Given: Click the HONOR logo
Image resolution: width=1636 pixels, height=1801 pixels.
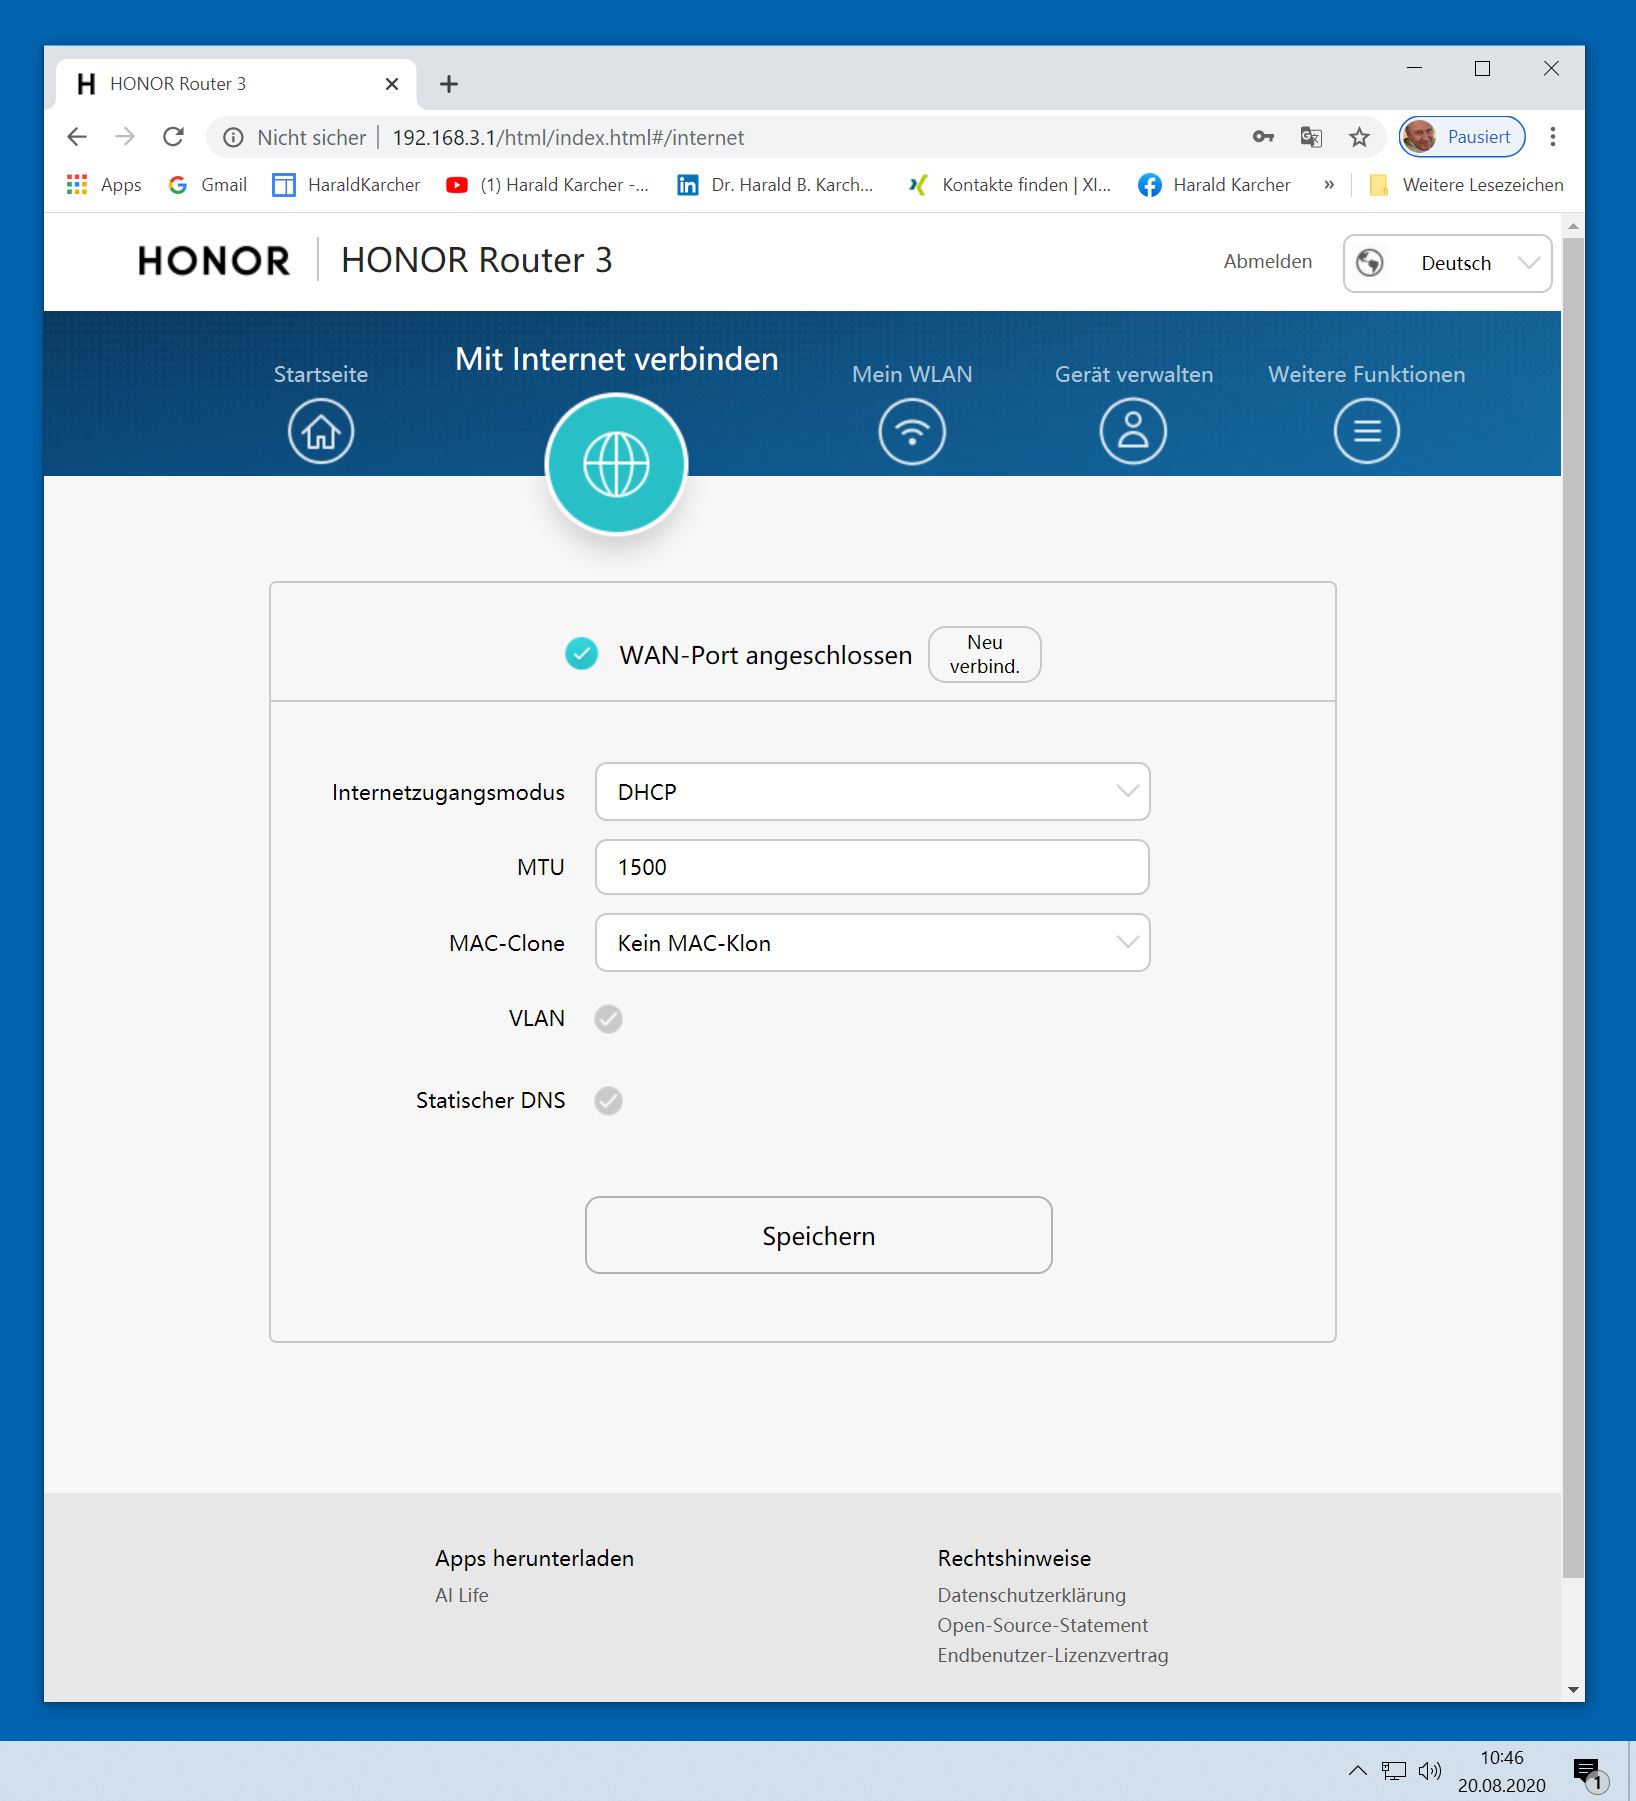Looking at the screenshot, I should pos(214,261).
